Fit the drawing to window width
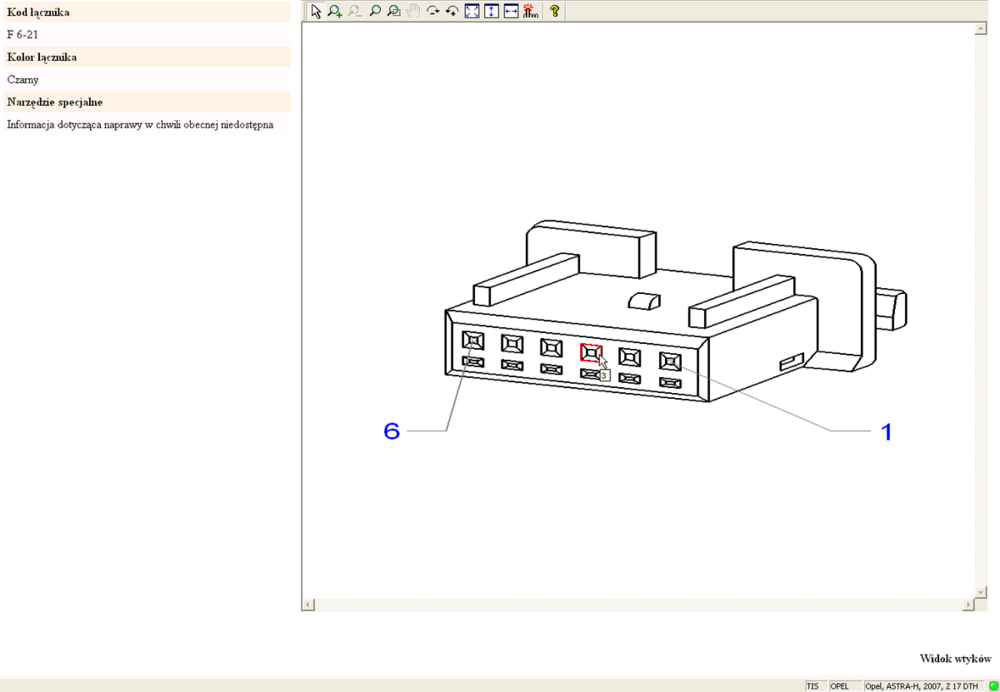The image size is (1000, 692). tap(511, 11)
